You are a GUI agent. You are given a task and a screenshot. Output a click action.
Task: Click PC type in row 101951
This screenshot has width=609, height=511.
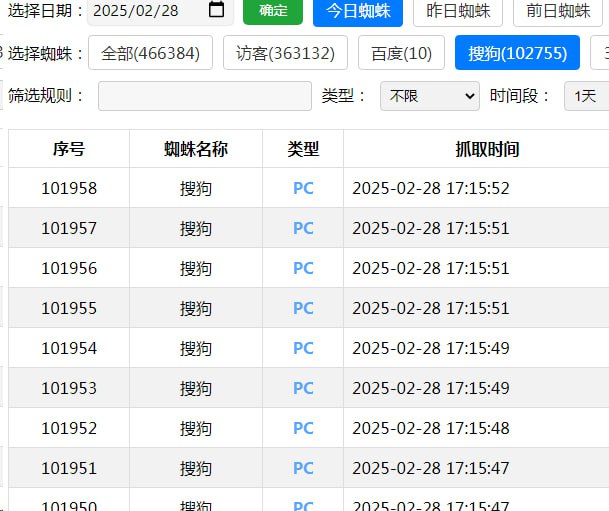click(x=303, y=468)
